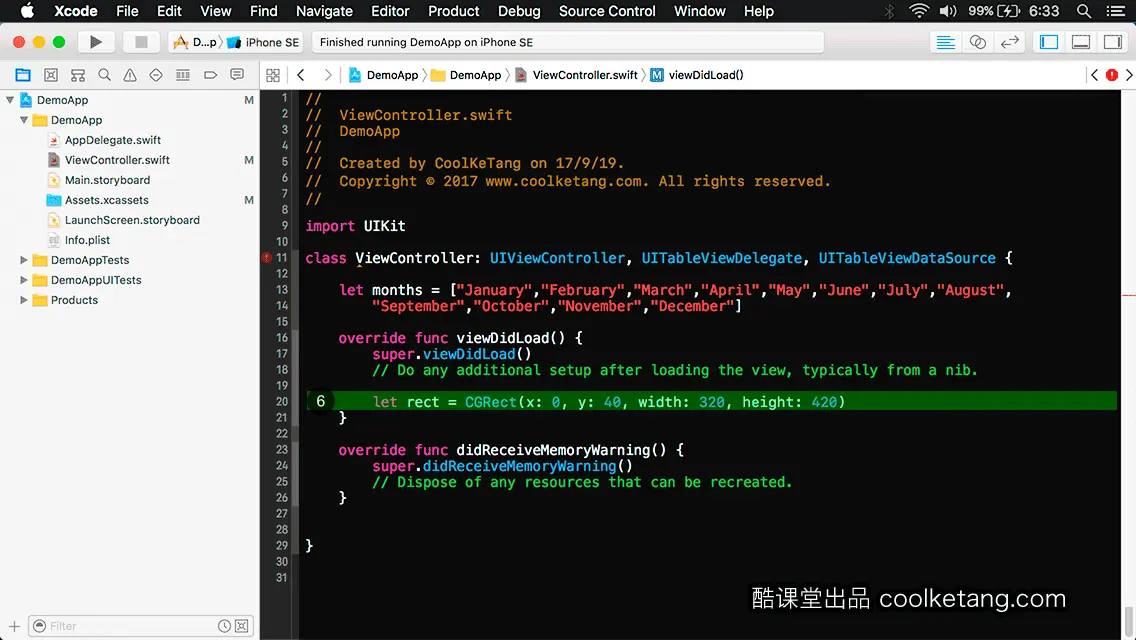Viewport: 1136px width, 640px height.
Task: Open Notification Center list icon
Action: [x=1116, y=11]
